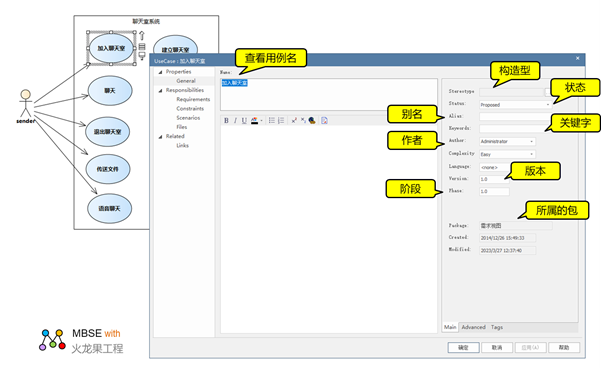Open the Status dropdown showing Proposed

click(x=516, y=105)
